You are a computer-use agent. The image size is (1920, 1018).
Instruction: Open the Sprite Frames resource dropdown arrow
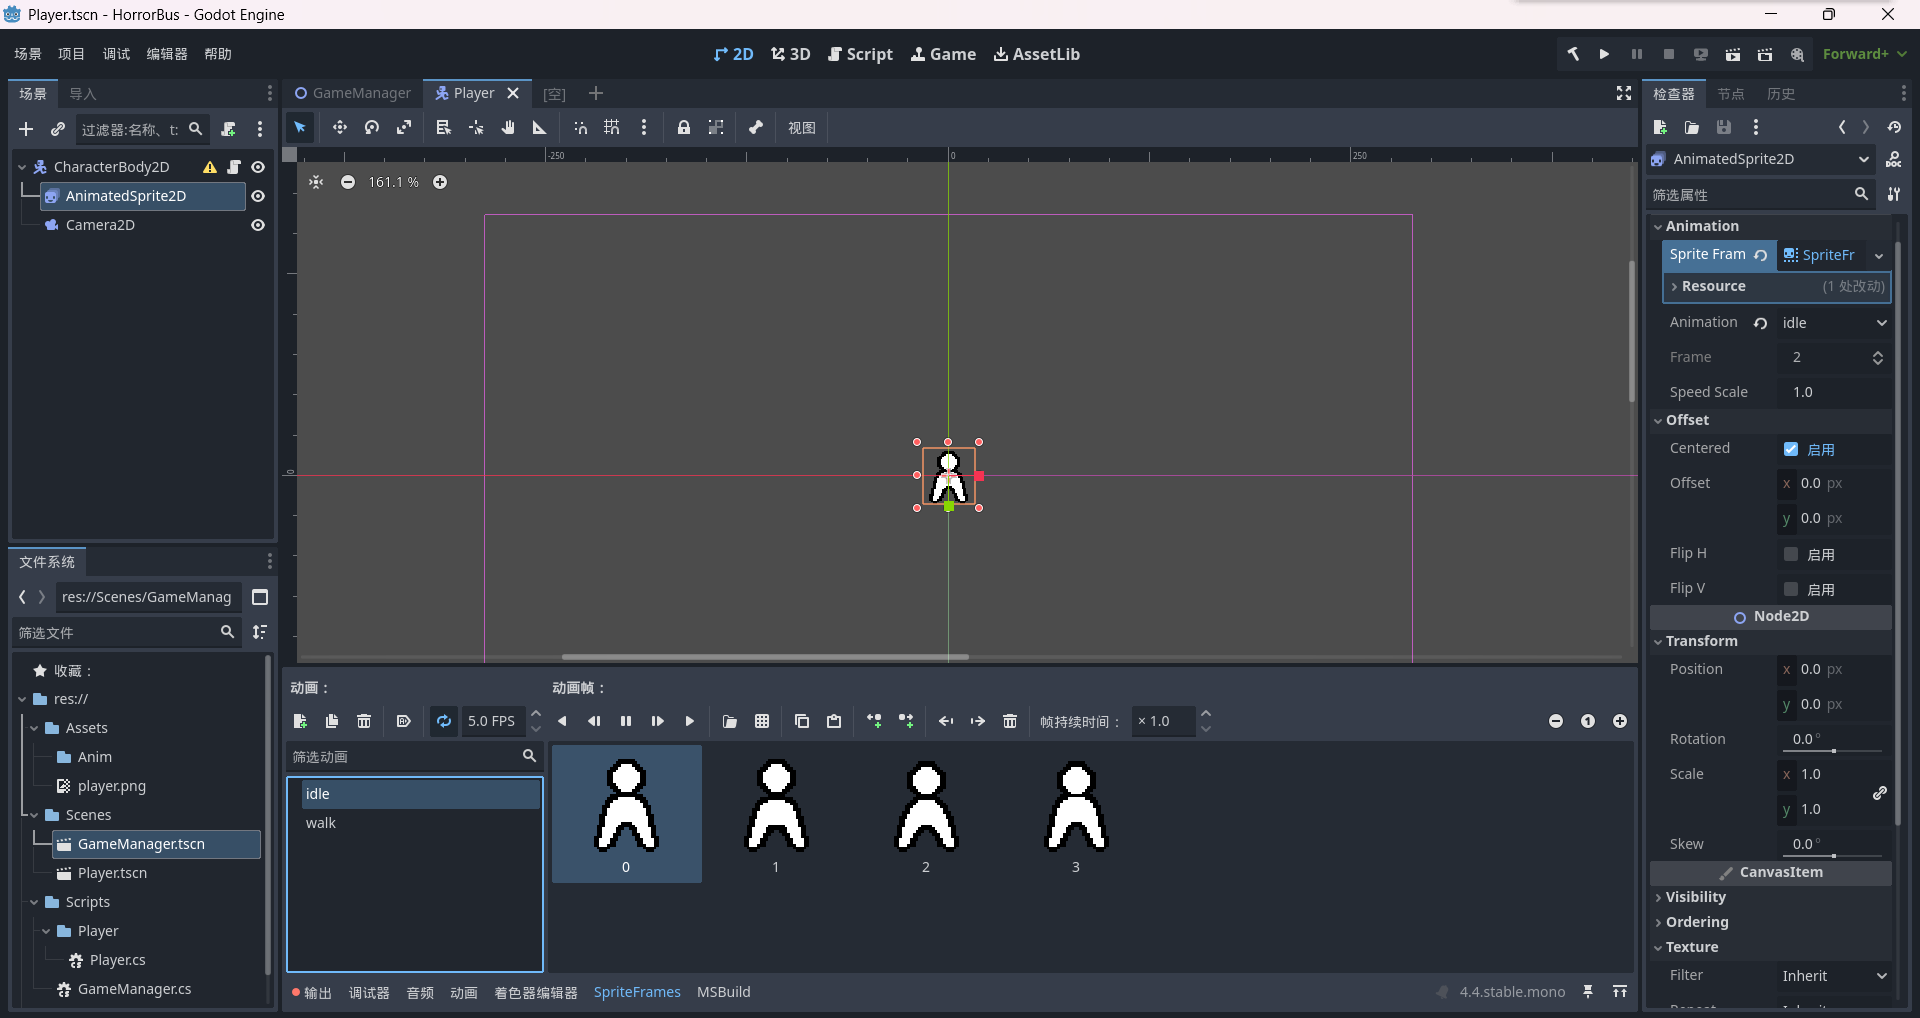1880,256
